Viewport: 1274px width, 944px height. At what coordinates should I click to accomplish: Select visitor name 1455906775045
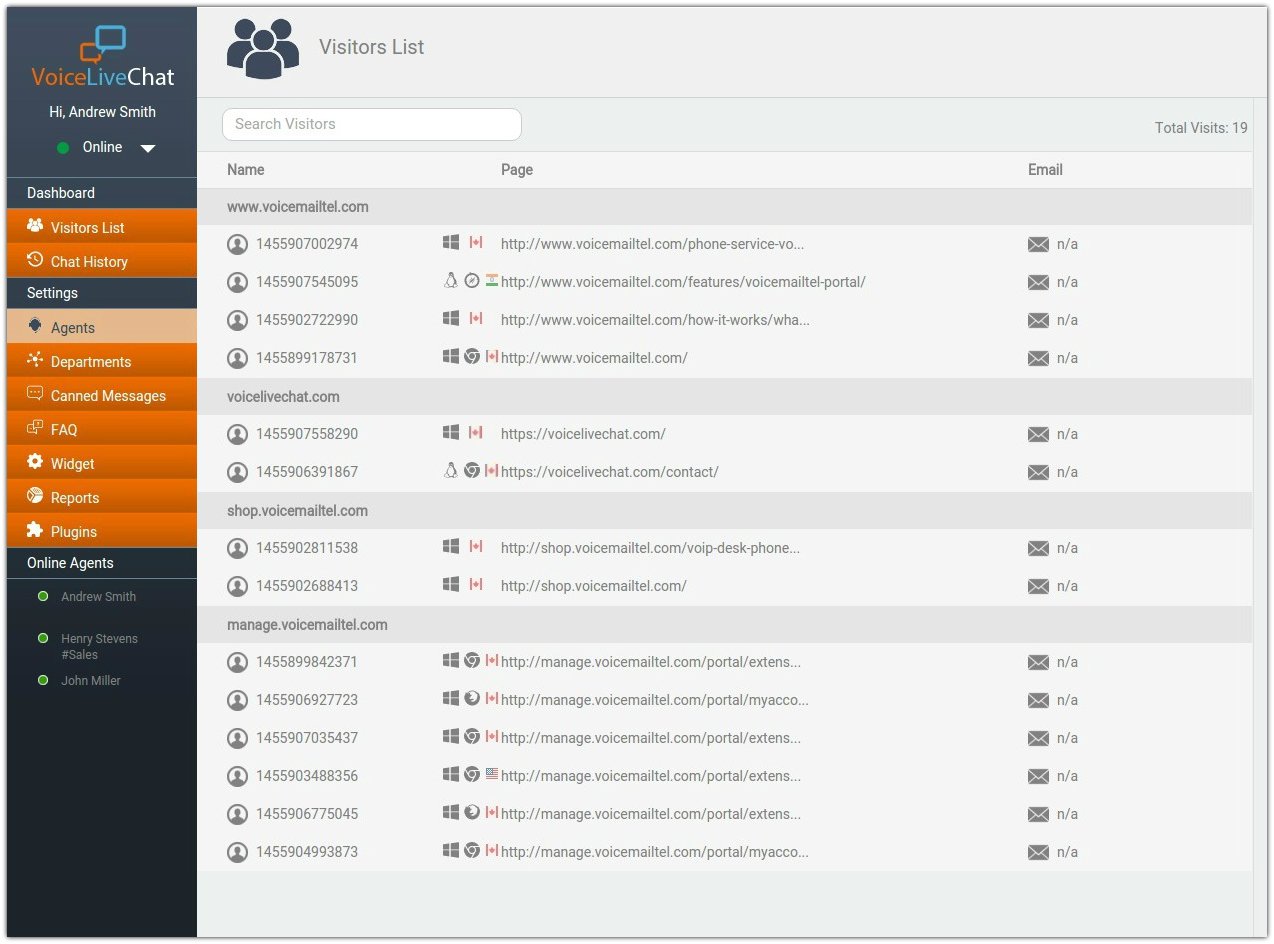[307, 814]
